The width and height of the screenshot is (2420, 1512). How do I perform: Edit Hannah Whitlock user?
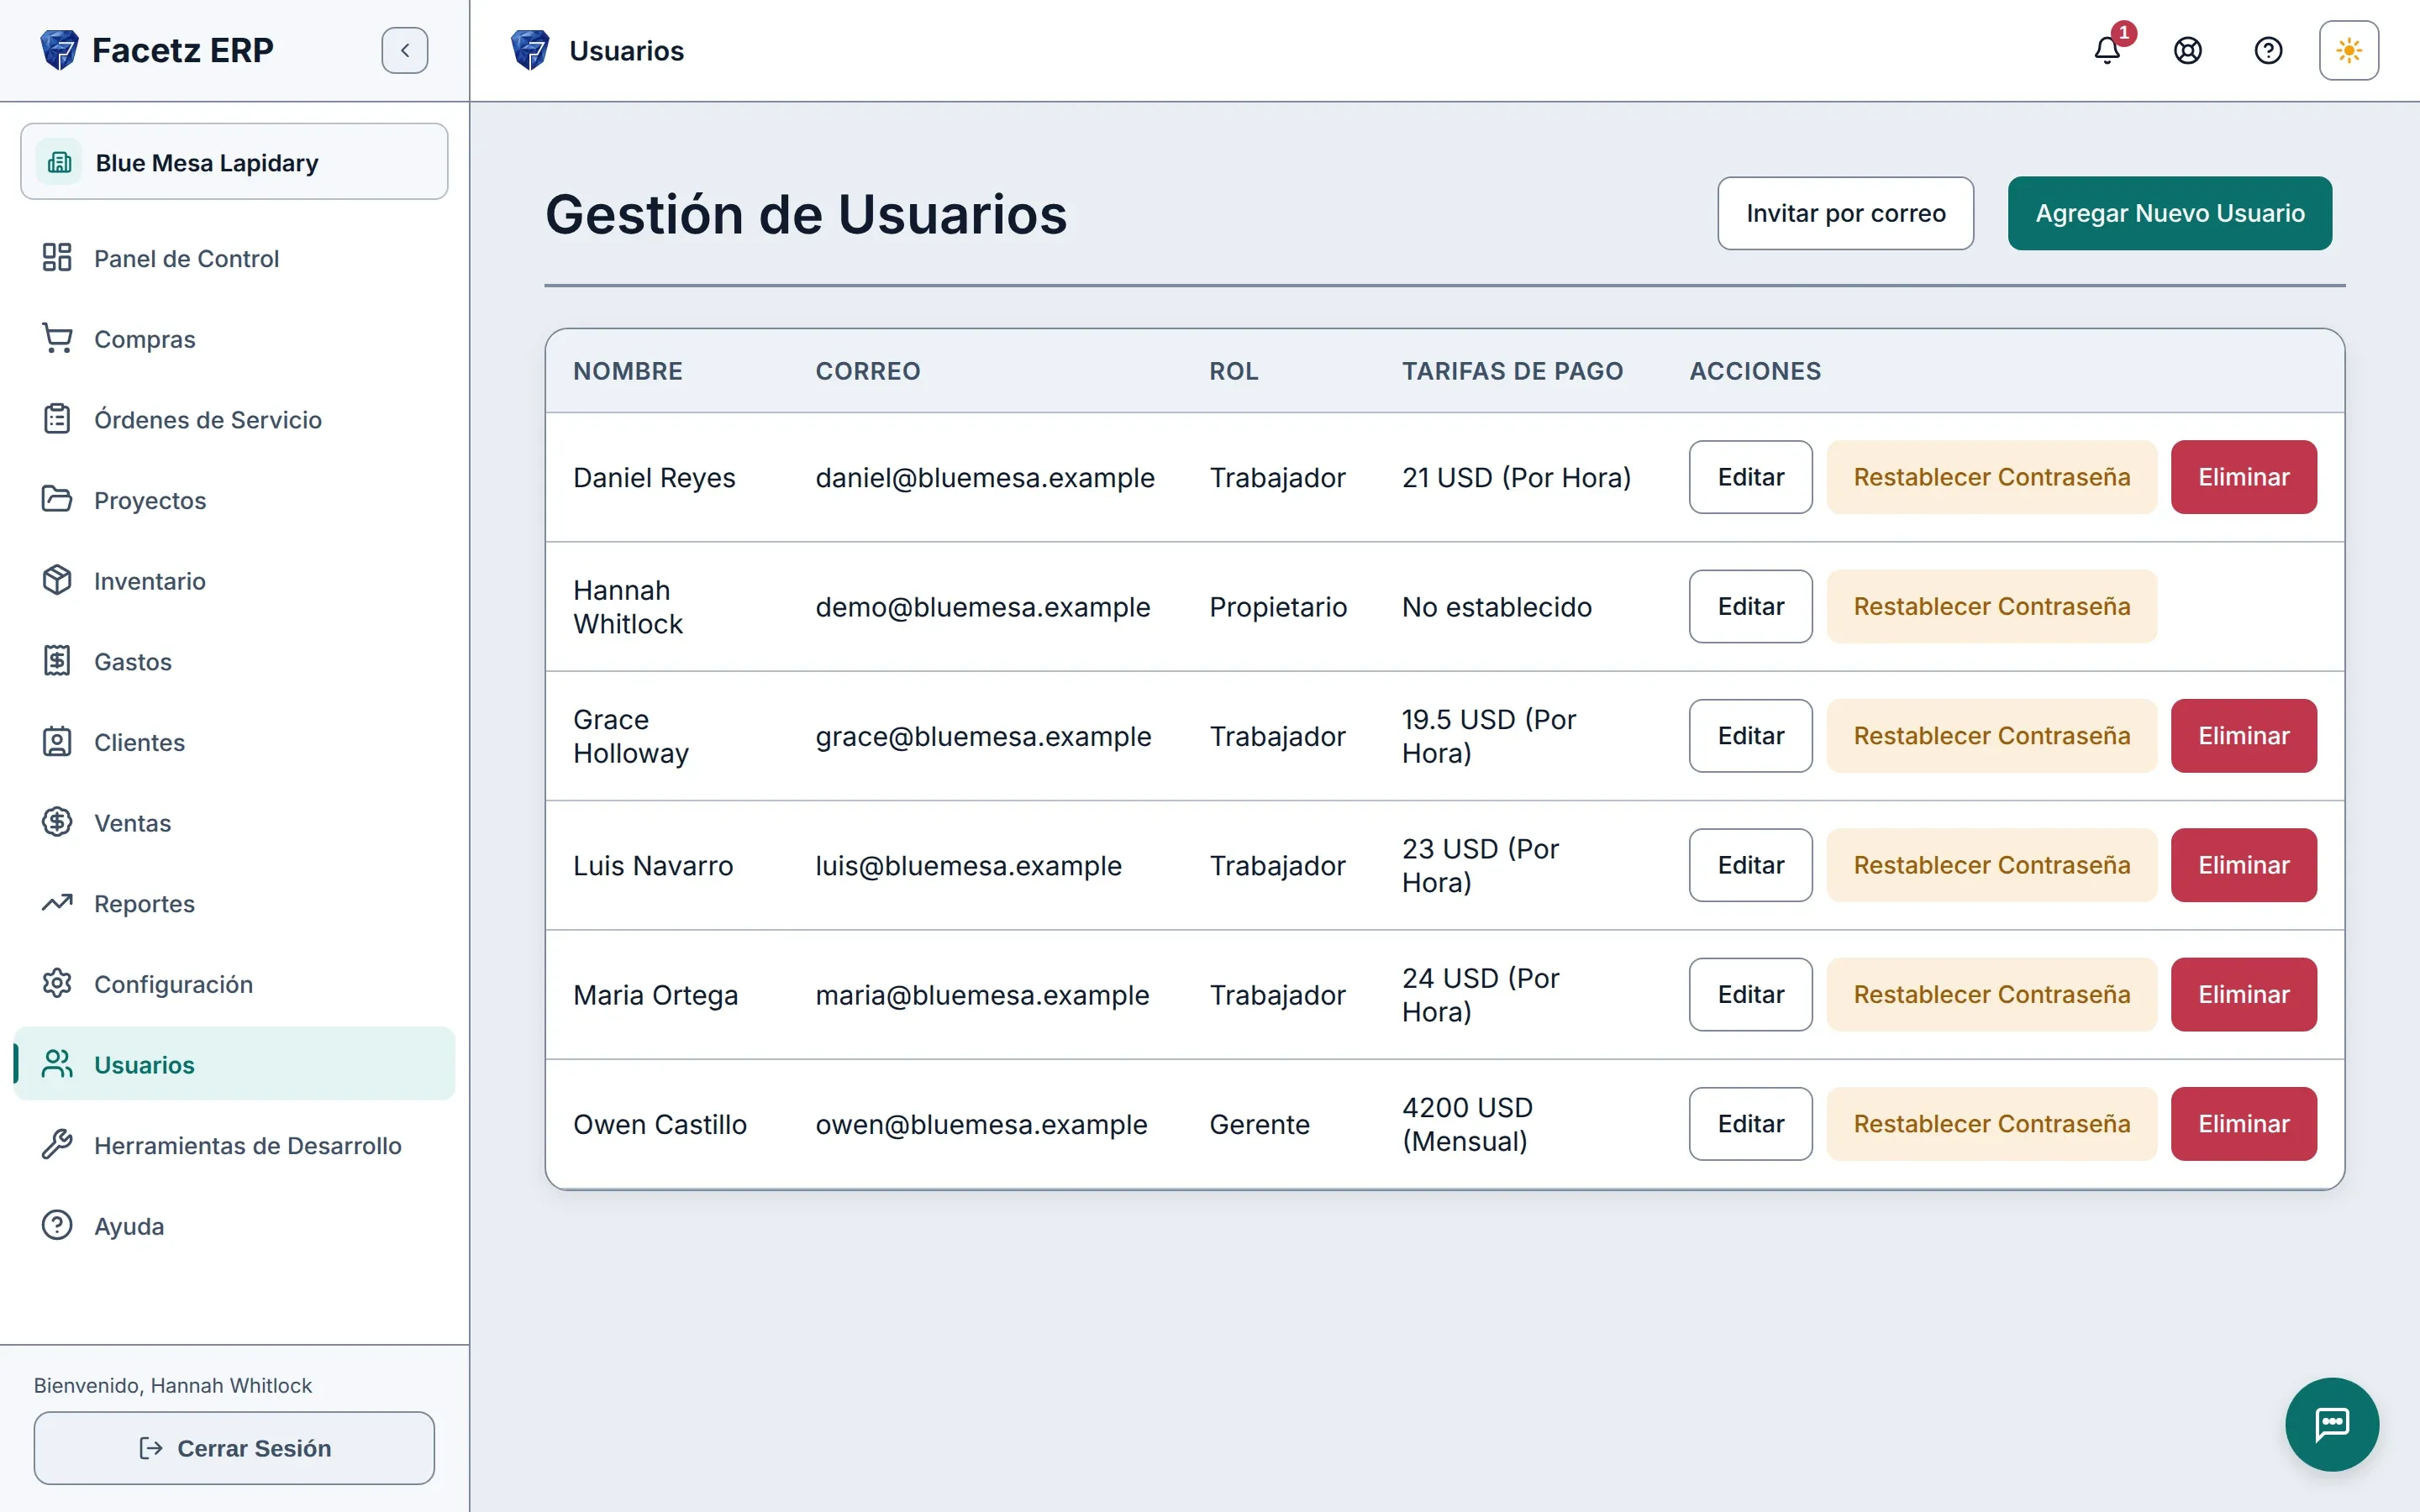coord(1750,606)
